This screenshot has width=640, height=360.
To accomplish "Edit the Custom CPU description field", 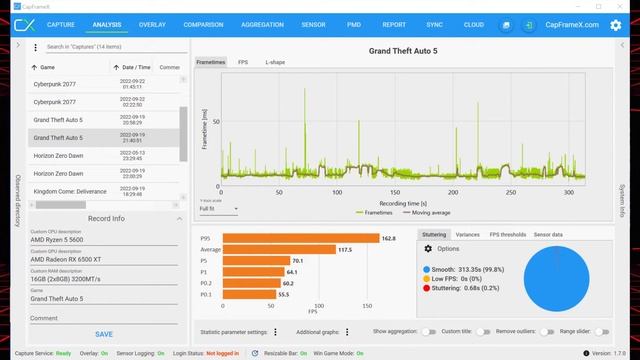I will point(104,240).
